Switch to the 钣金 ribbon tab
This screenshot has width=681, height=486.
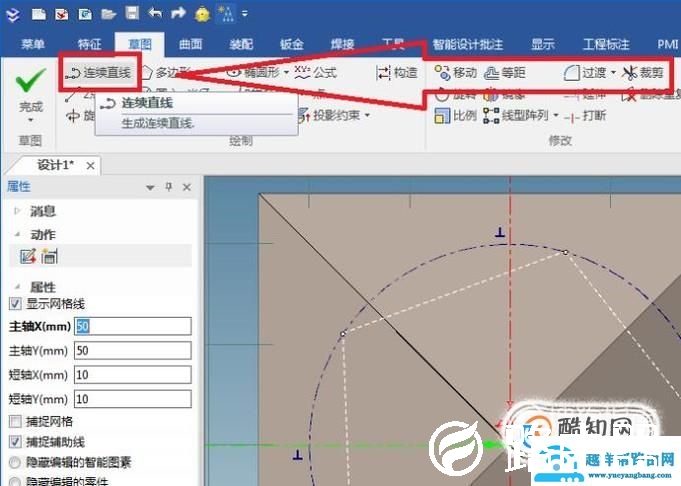coord(291,44)
